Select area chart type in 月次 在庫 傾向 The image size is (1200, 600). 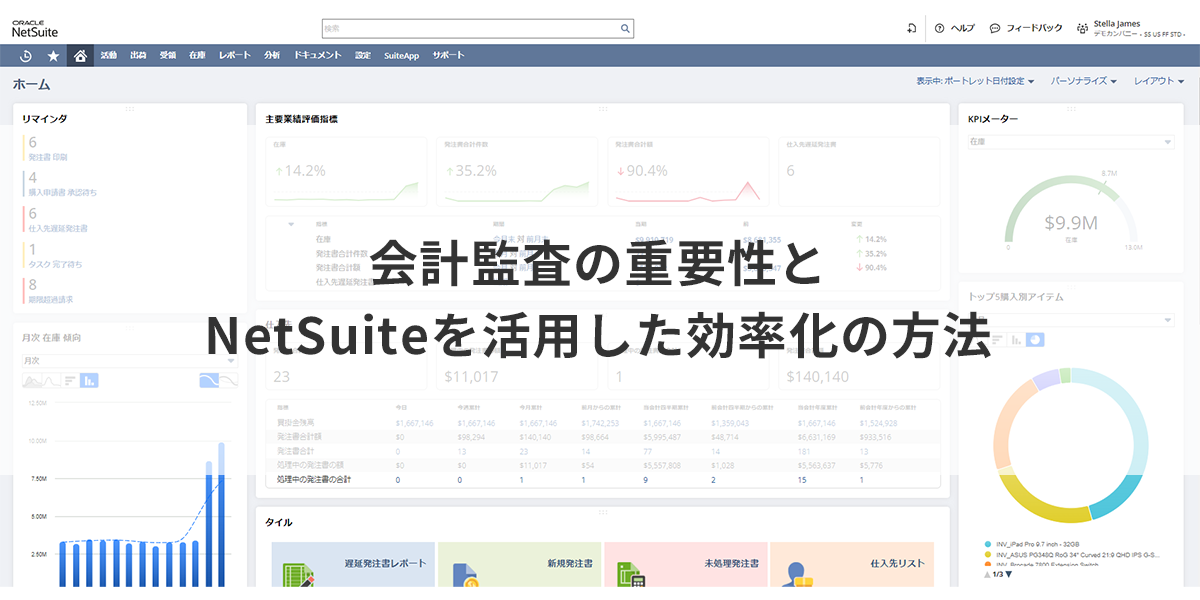tap(34, 380)
